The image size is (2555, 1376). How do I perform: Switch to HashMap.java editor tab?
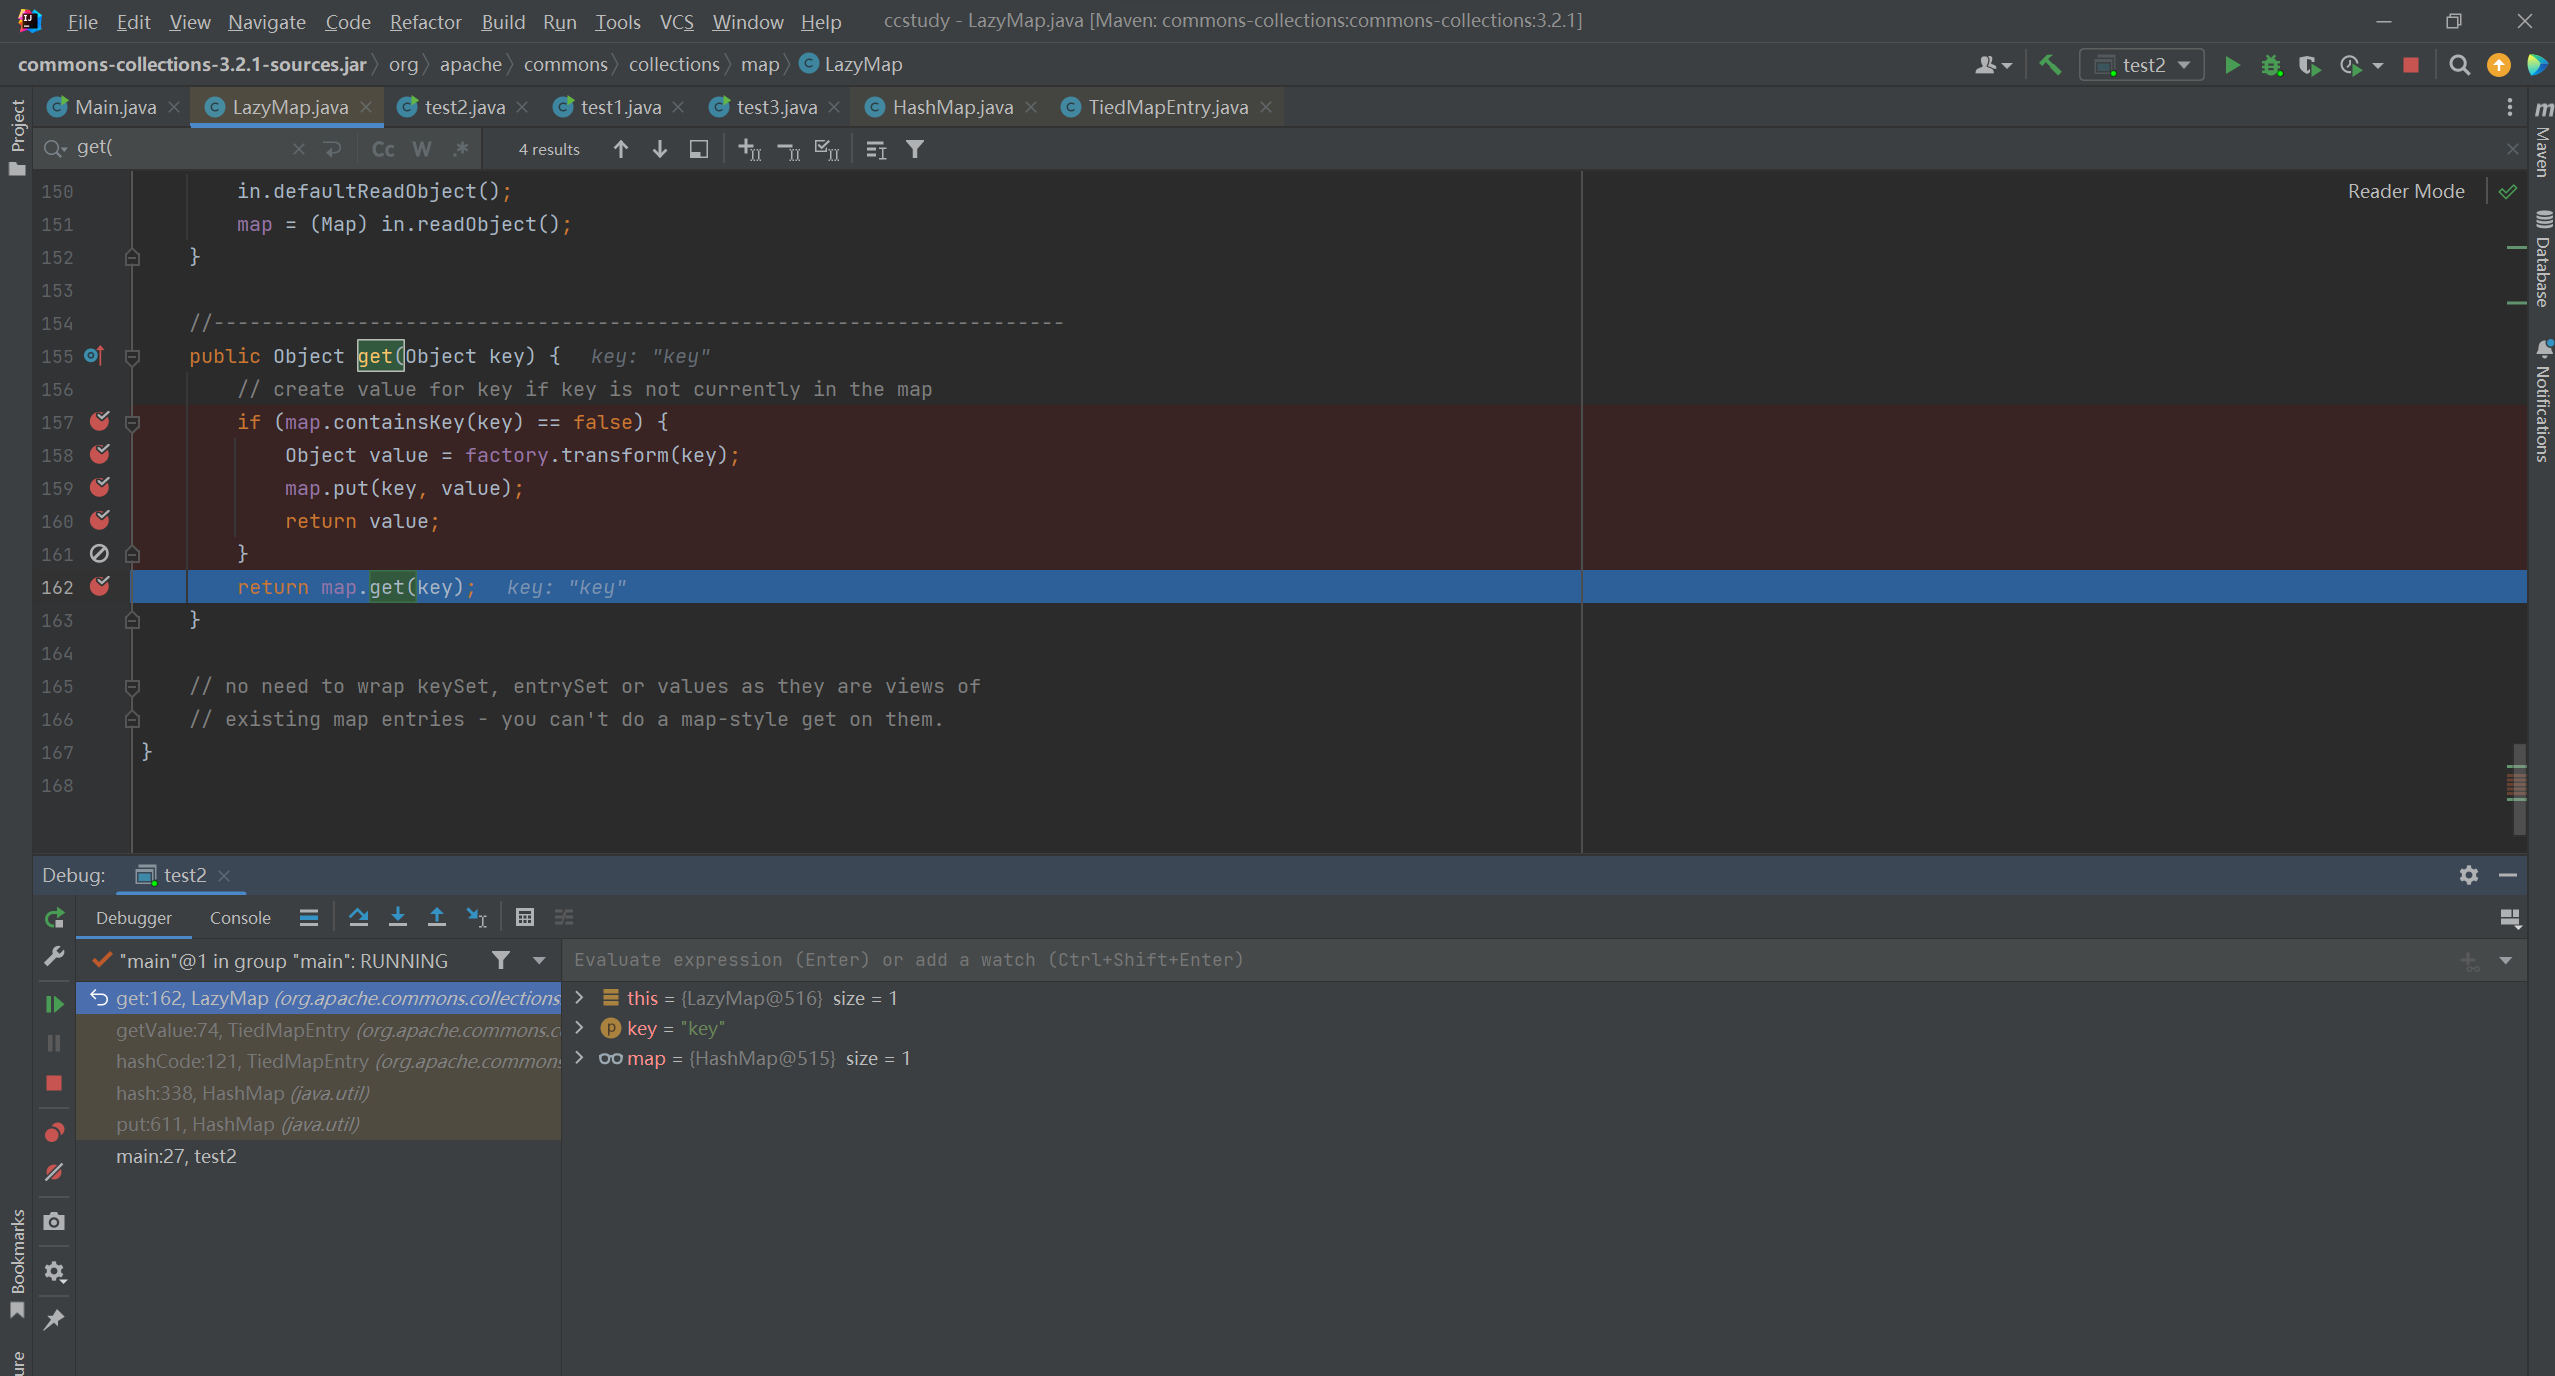pos(952,107)
